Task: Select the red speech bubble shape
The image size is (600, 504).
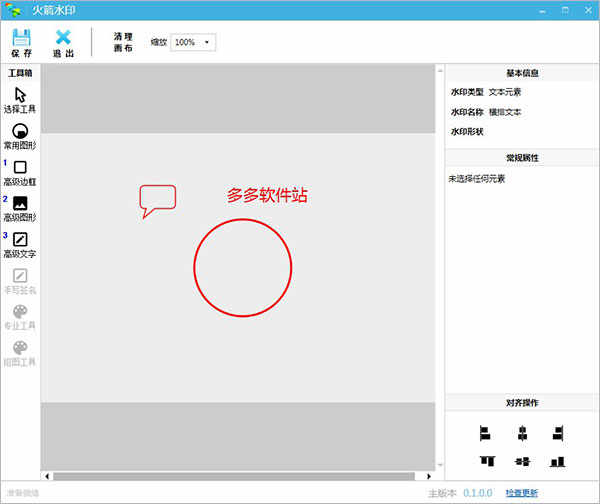Action: click(157, 201)
